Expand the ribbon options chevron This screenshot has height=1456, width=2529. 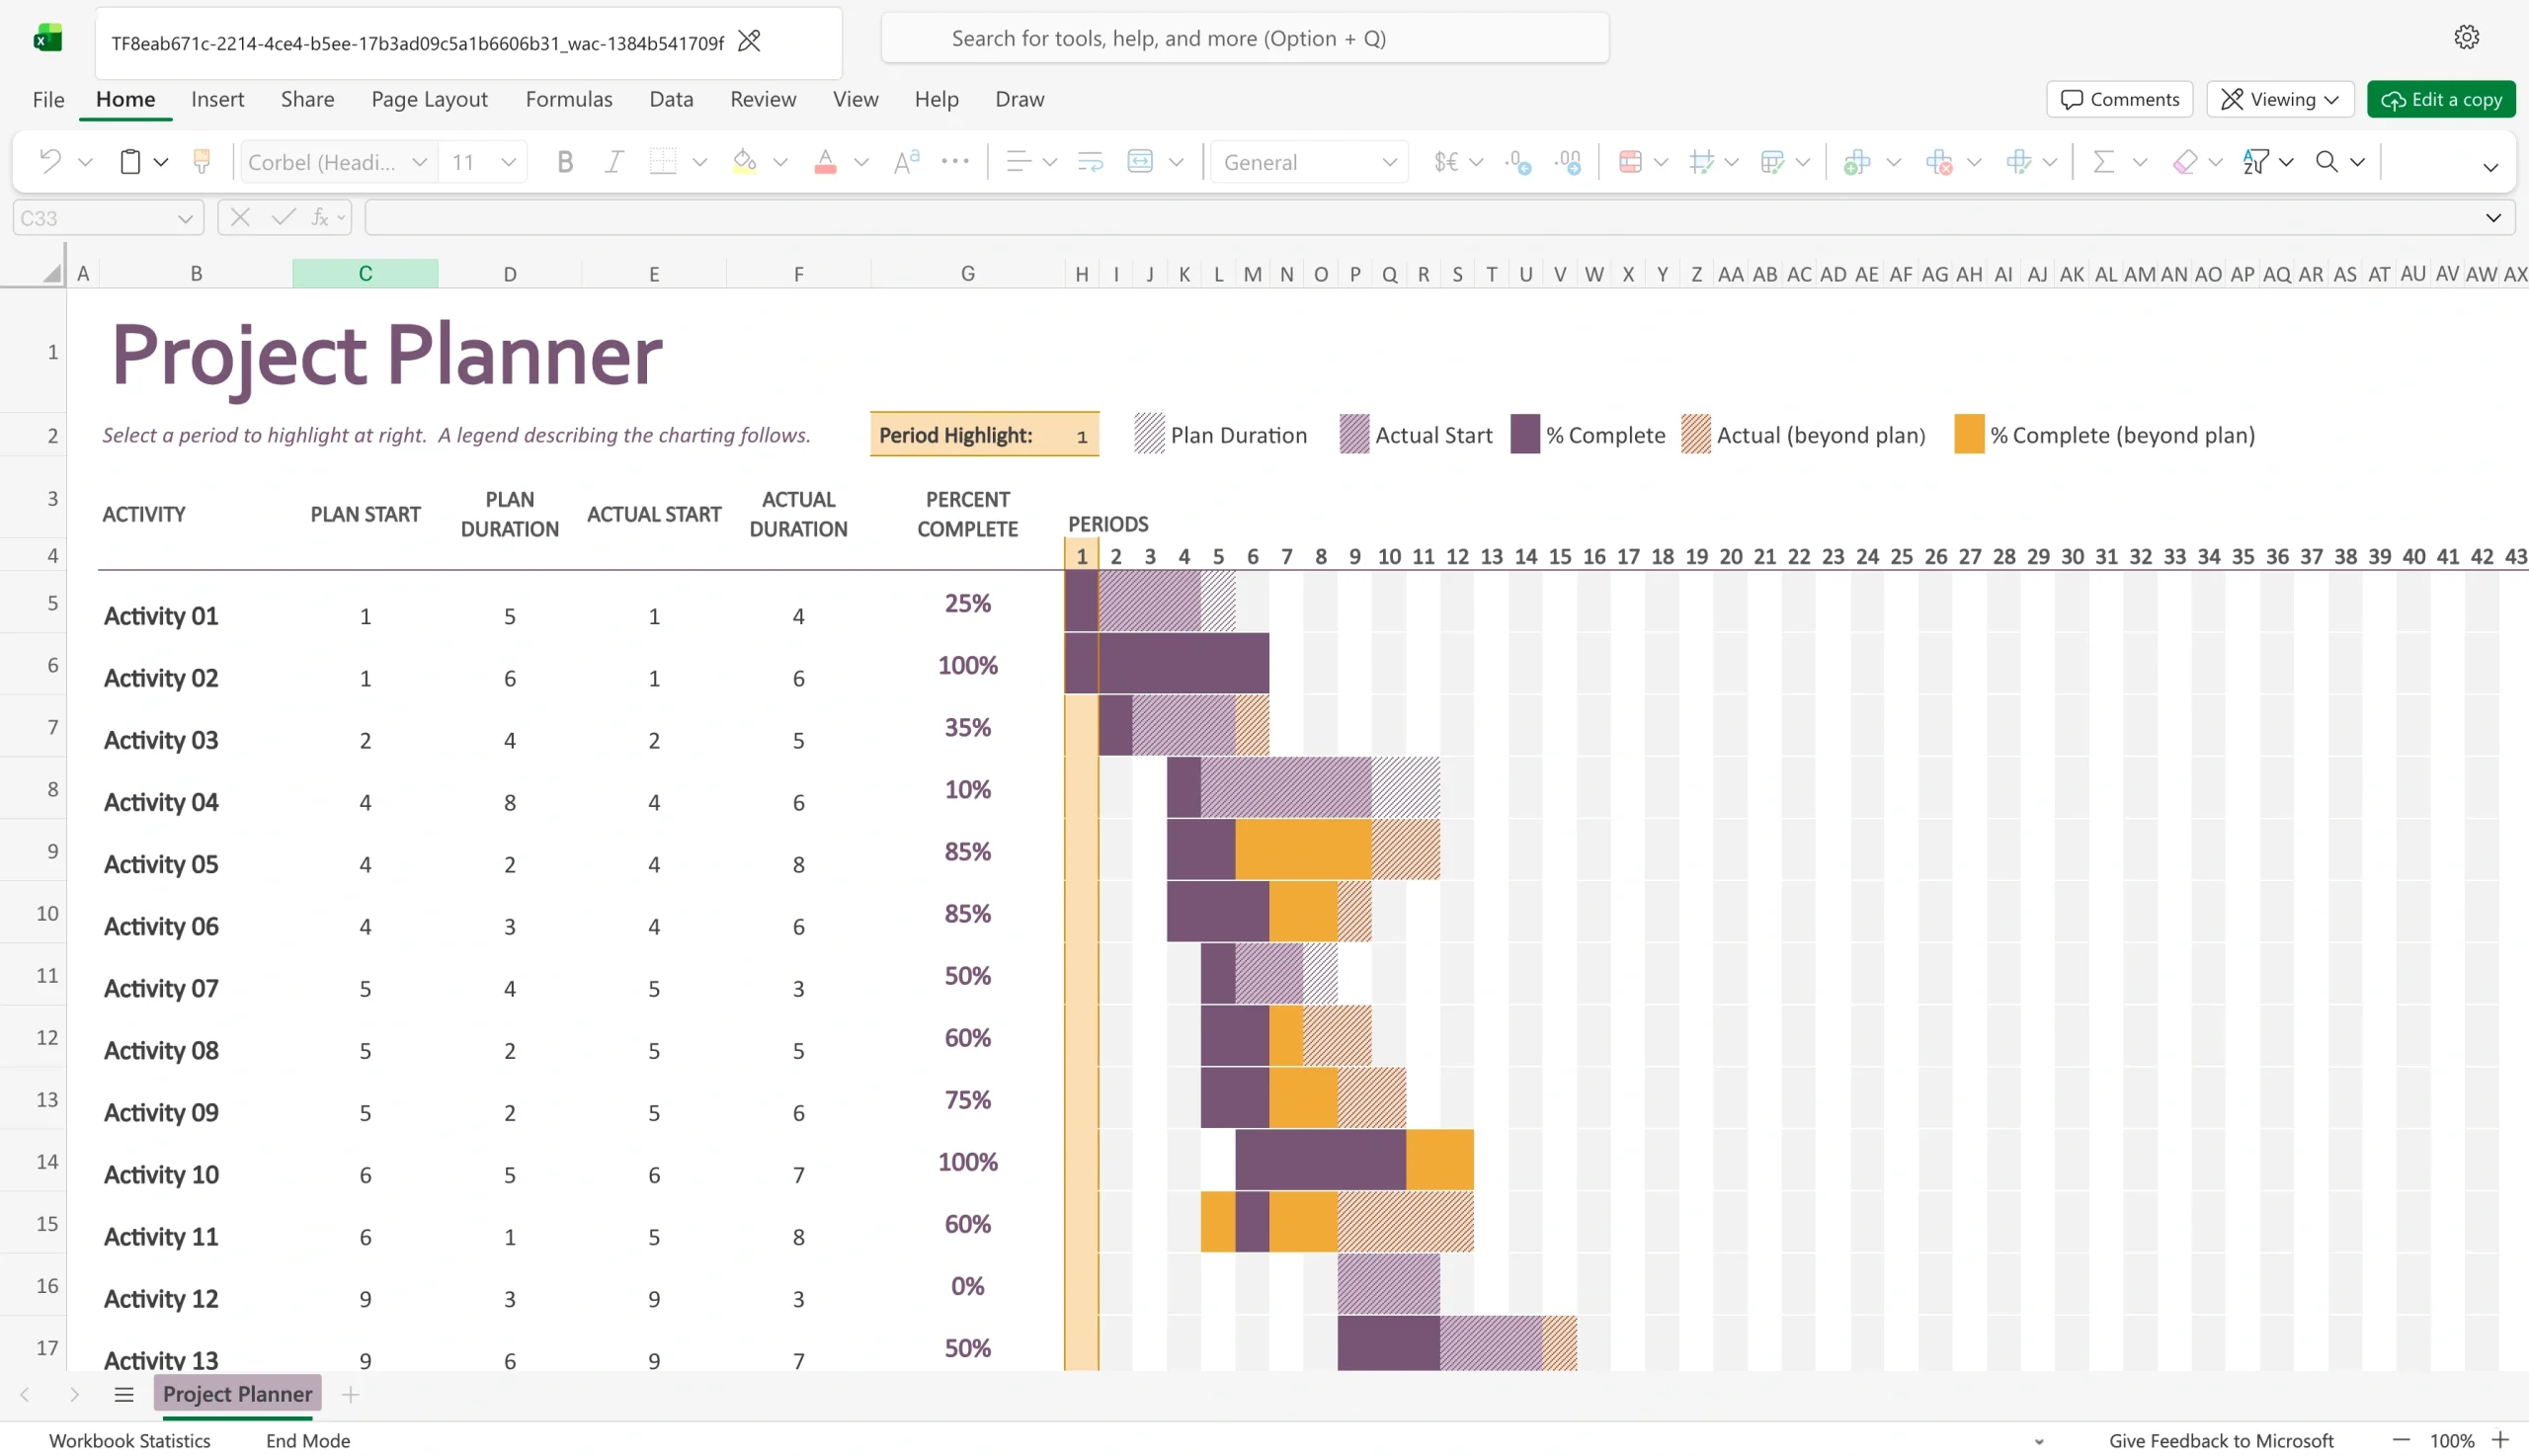click(2490, 167)
